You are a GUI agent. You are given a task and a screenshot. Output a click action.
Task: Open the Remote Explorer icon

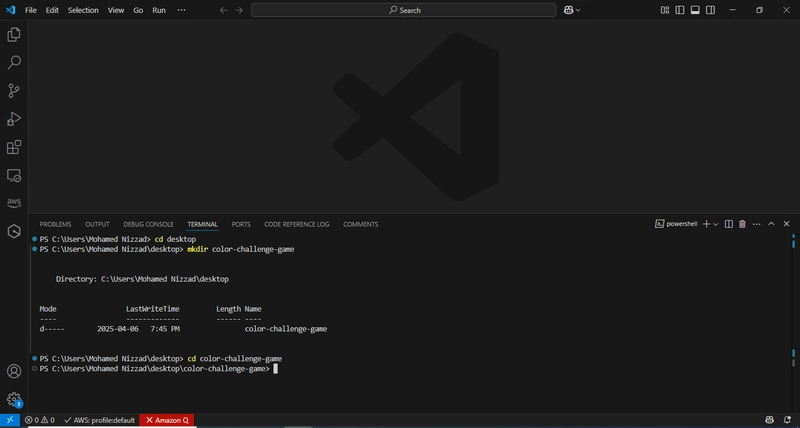[x=14, y=175]
